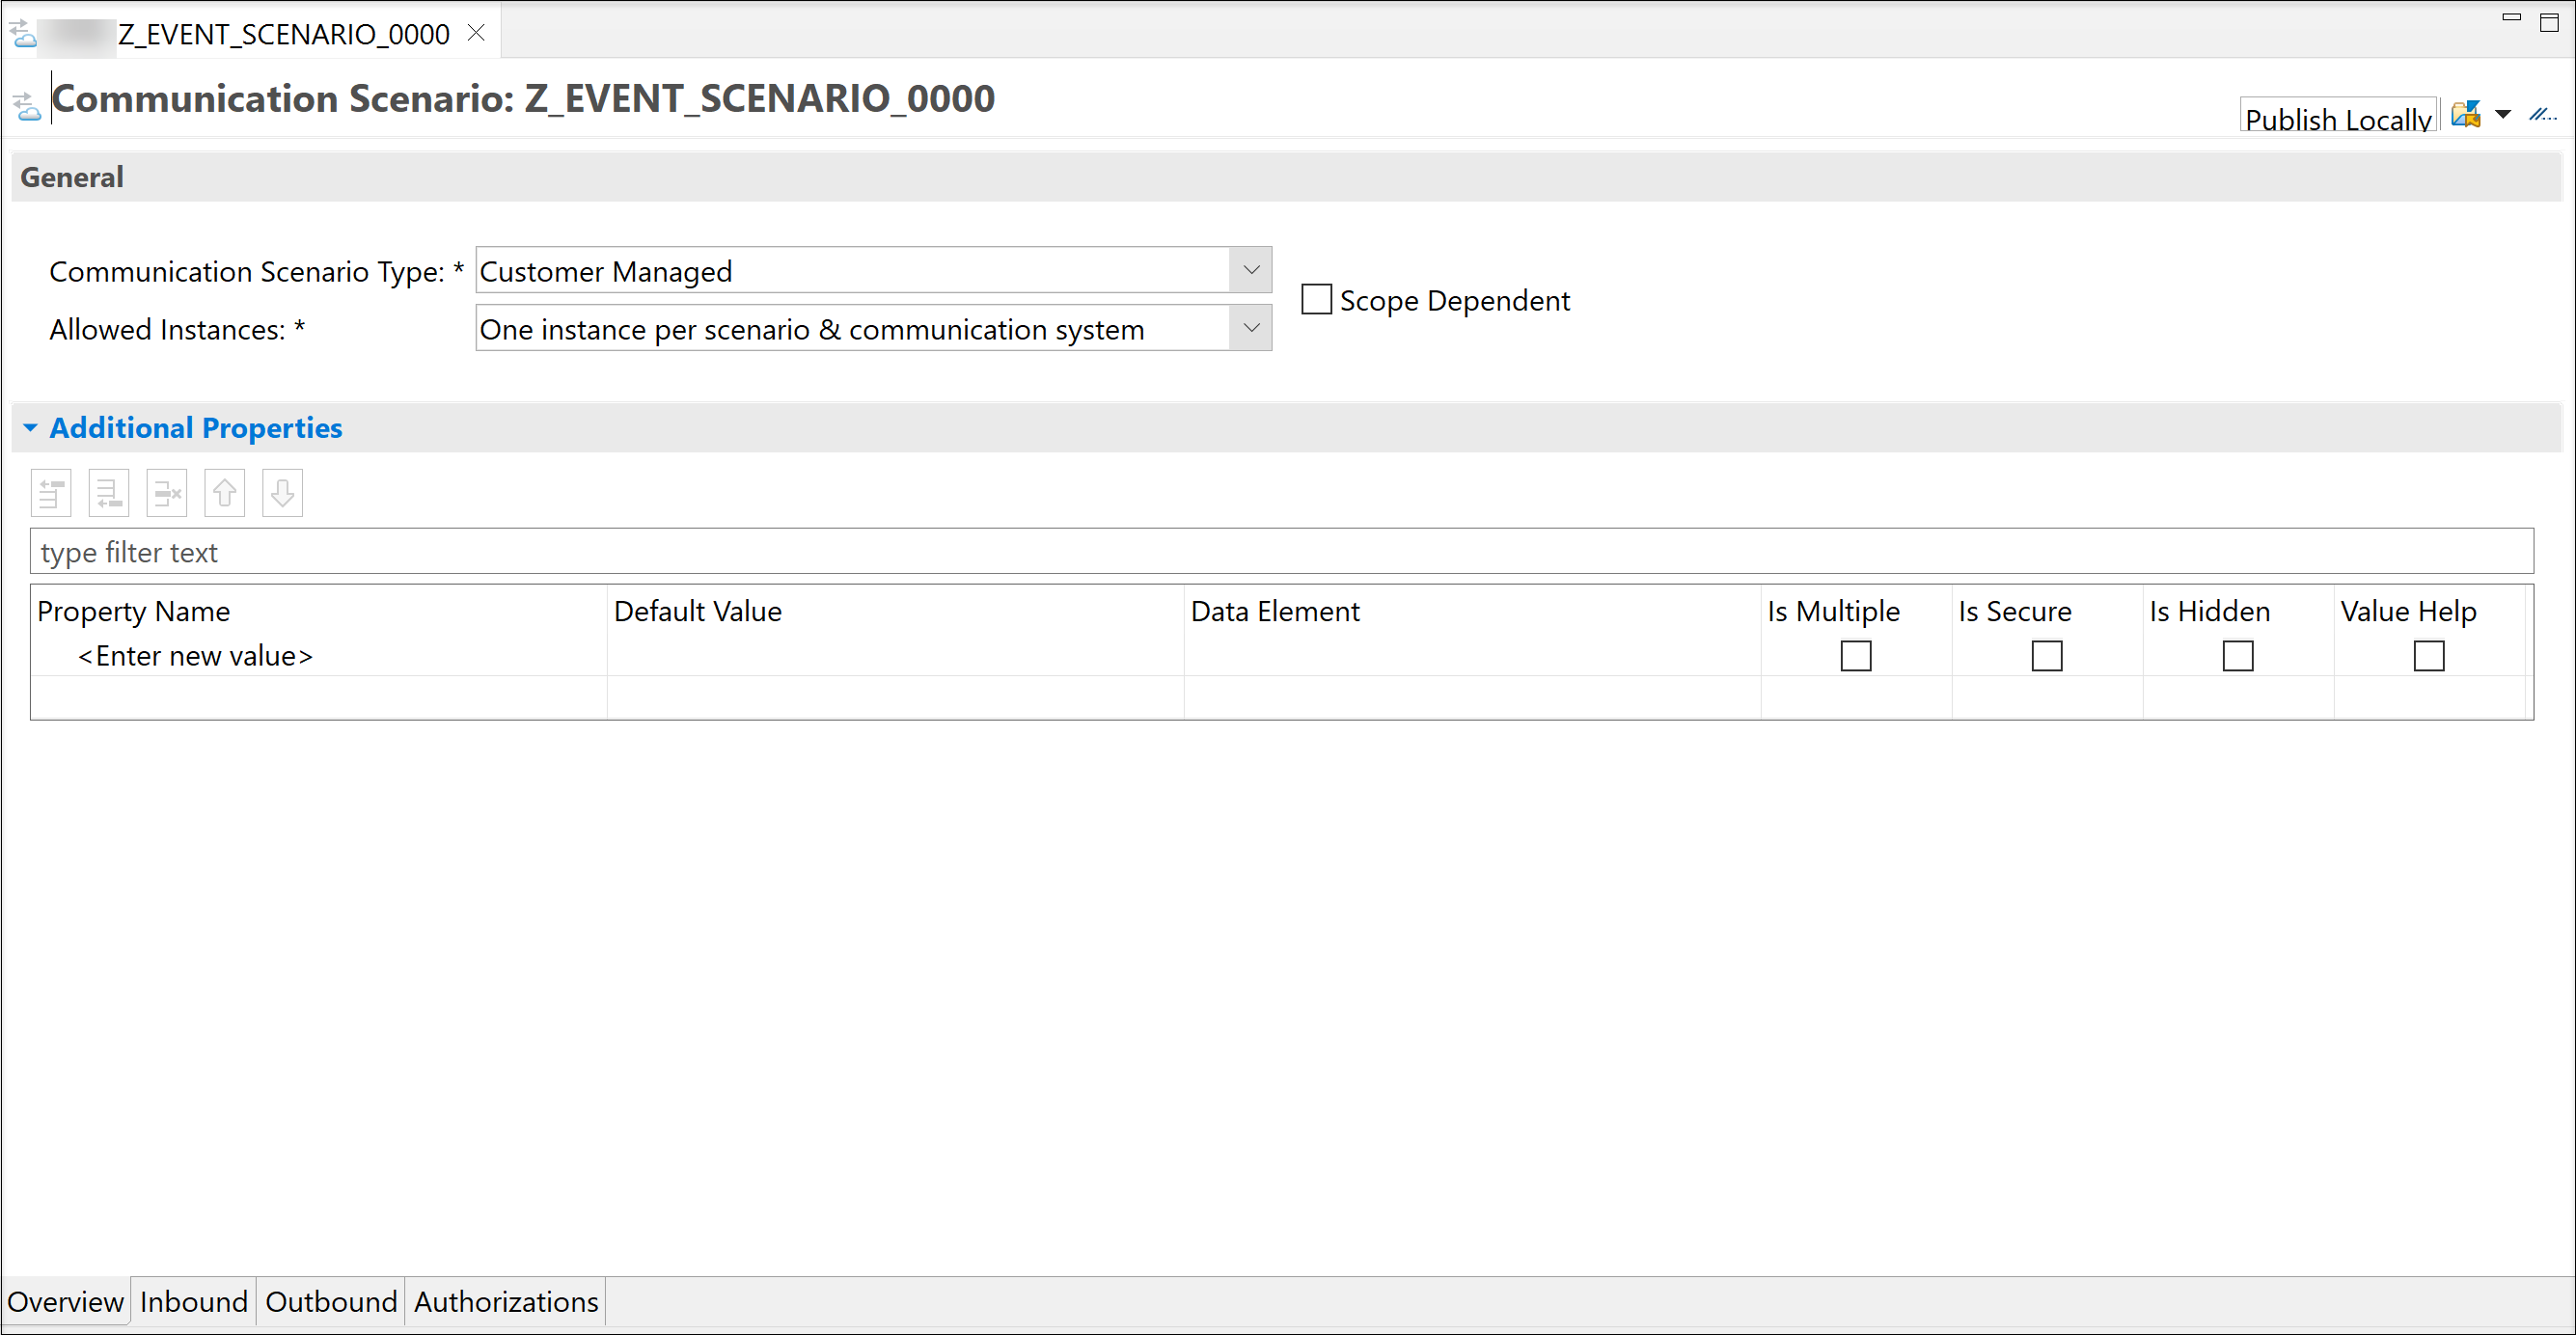Click the blue slashes icon at top right
The width and height of the screenshot is (2576, 1335).
[2543, 115]
